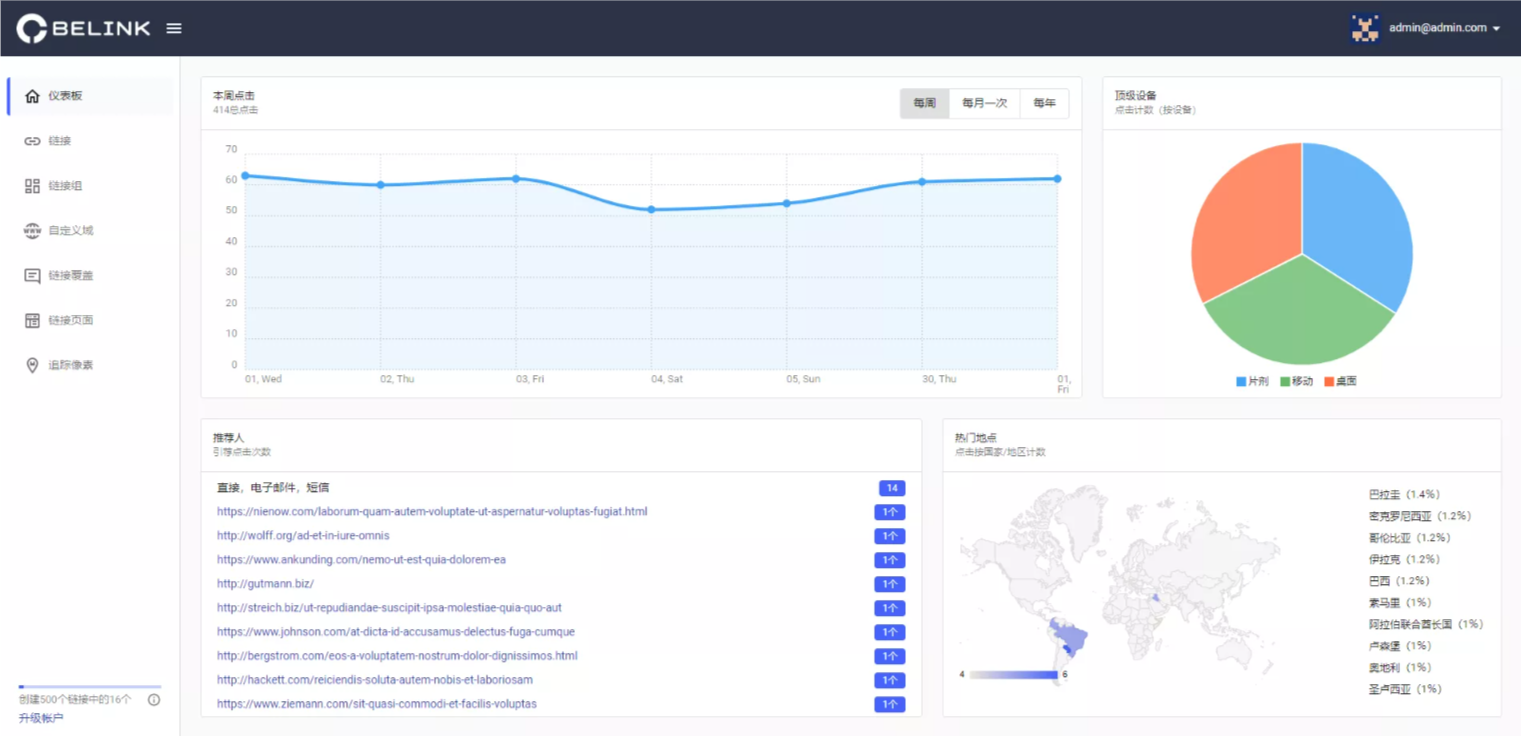Toggle the blue 片剂 legend swatch
The width and height of the screenshot is (1521, 736).
click(x=1241, y=382)
